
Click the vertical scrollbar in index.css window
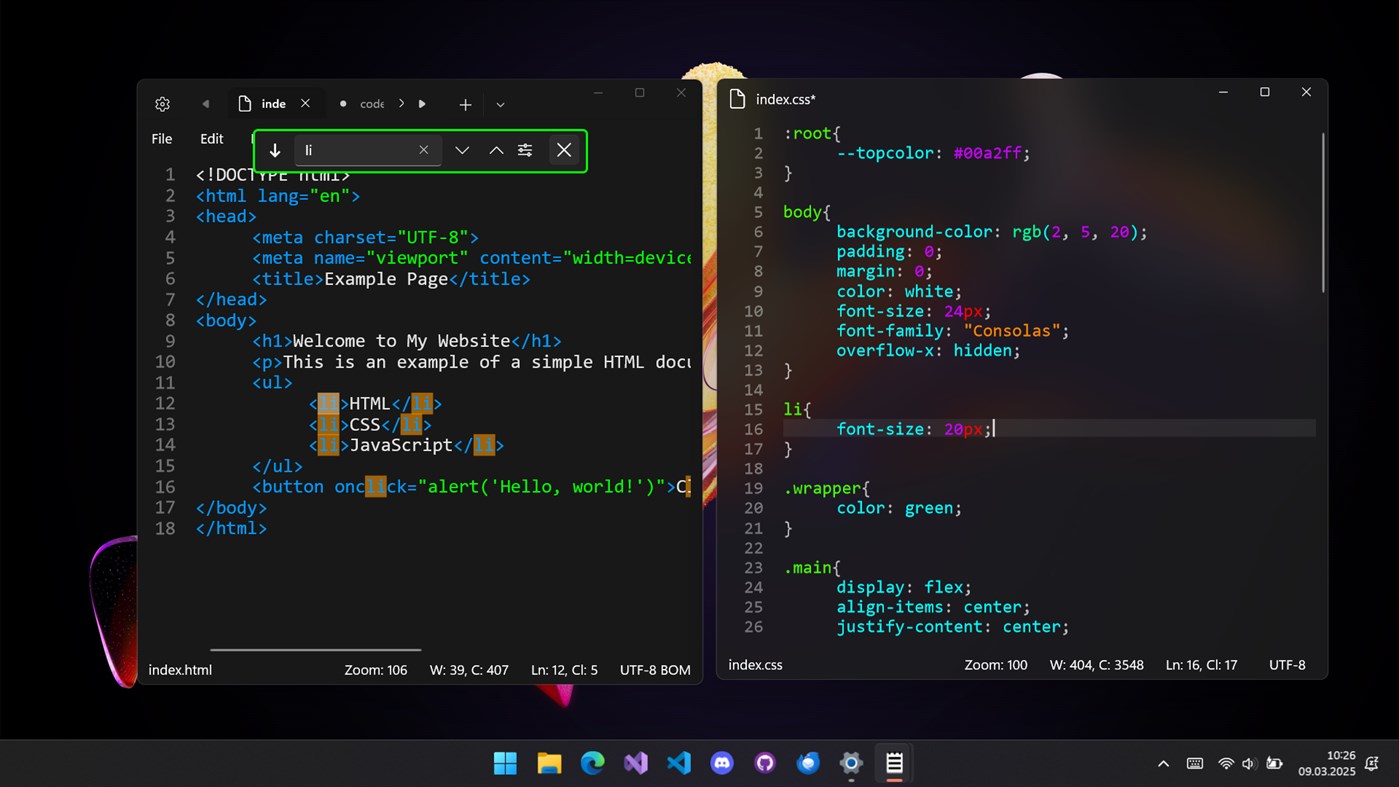pyautogui.click(x=1323, y=212)
